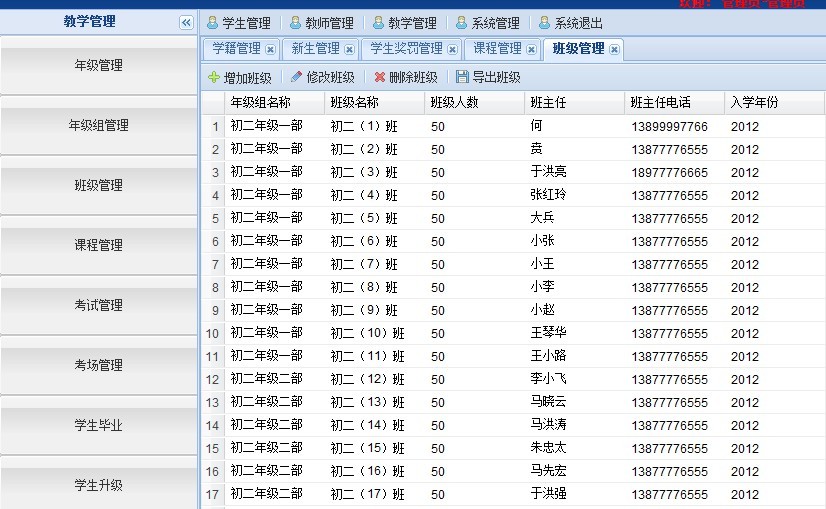Sort by the 班级名称 column header
Screen dimensions: 826x509
(x=375, y=102)
